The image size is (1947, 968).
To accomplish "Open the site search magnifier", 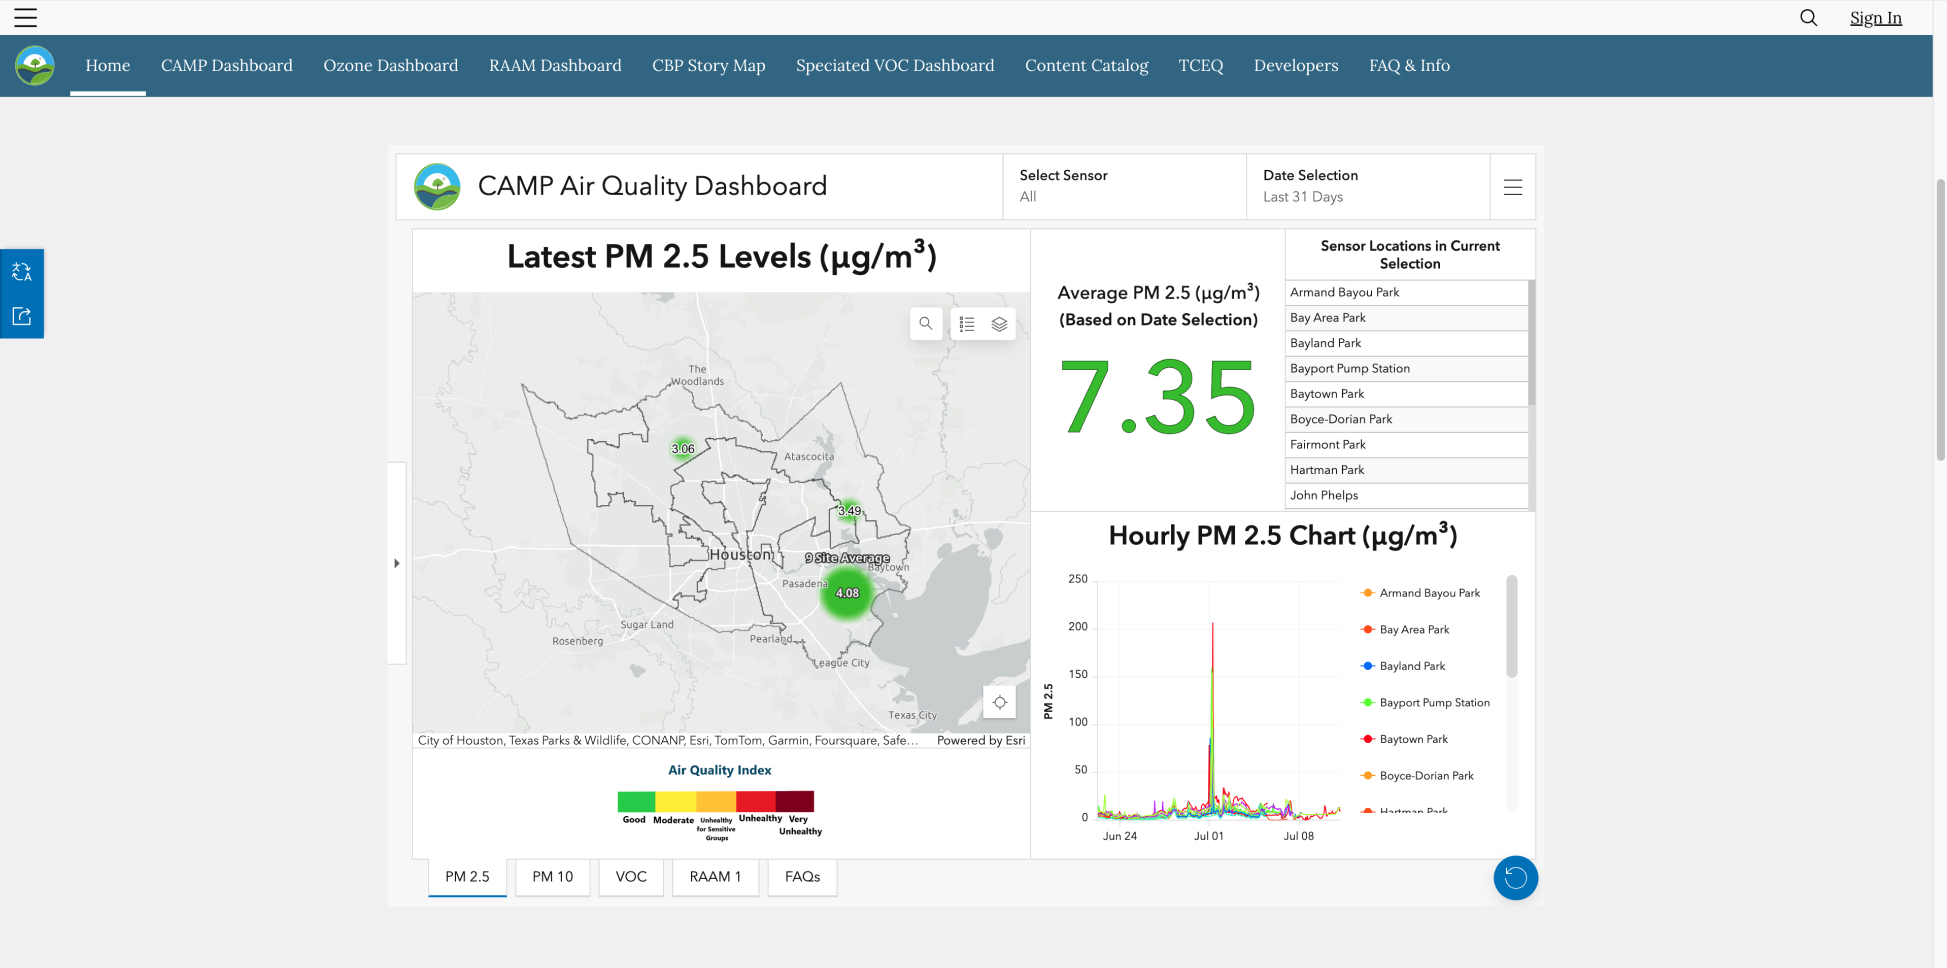I will [1808, 17].
